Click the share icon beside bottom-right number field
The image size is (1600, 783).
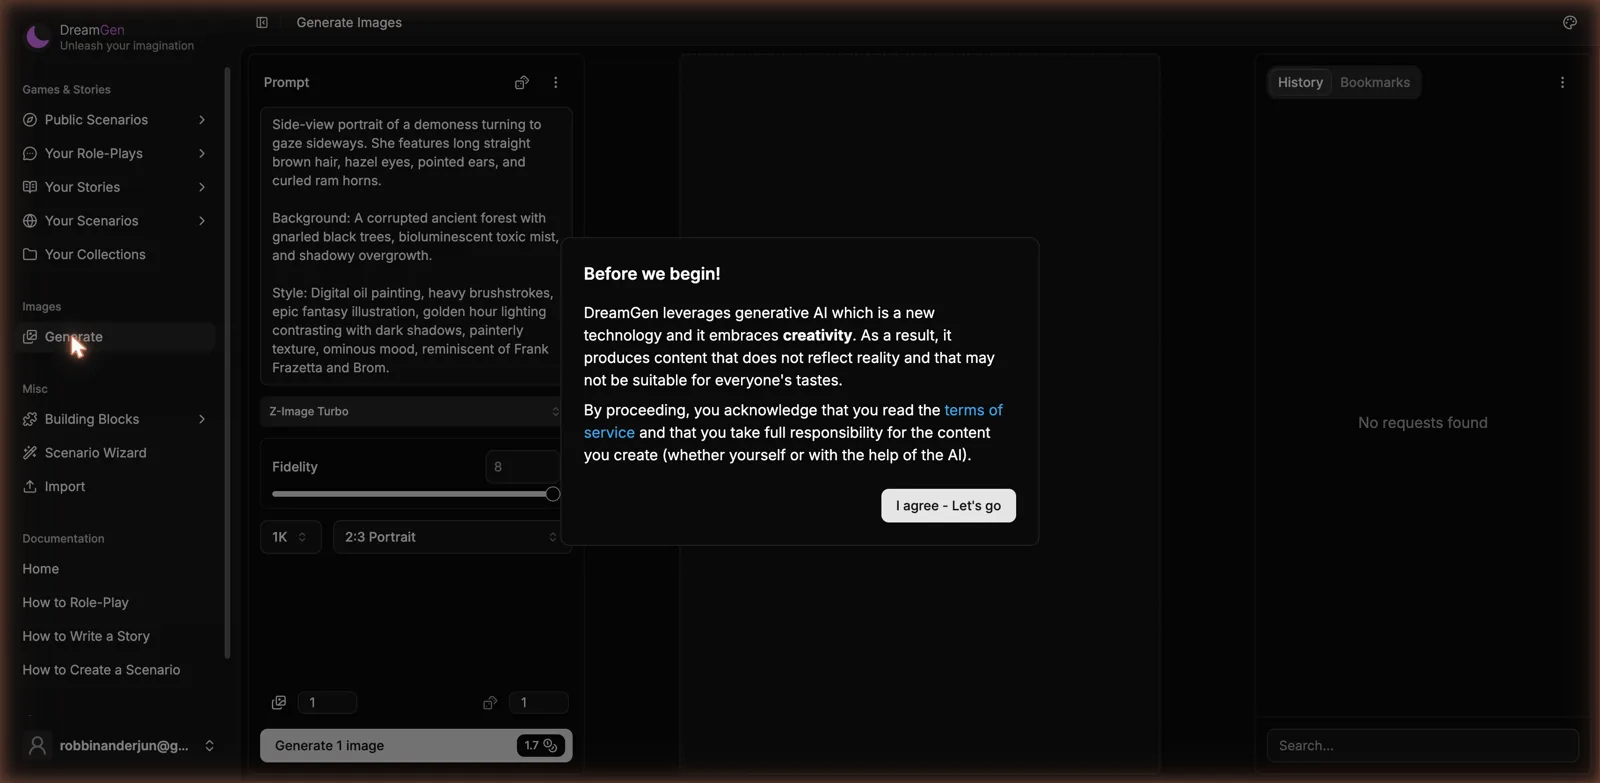coord(490,703)
